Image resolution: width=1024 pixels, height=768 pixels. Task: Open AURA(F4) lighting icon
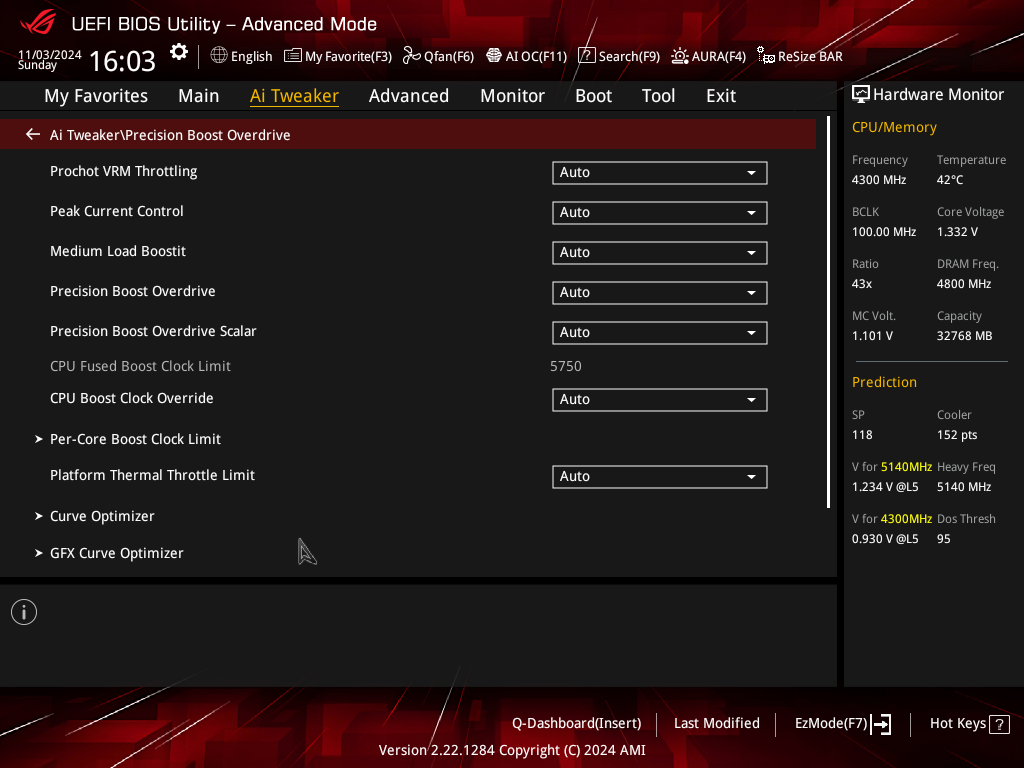[680, 56]
